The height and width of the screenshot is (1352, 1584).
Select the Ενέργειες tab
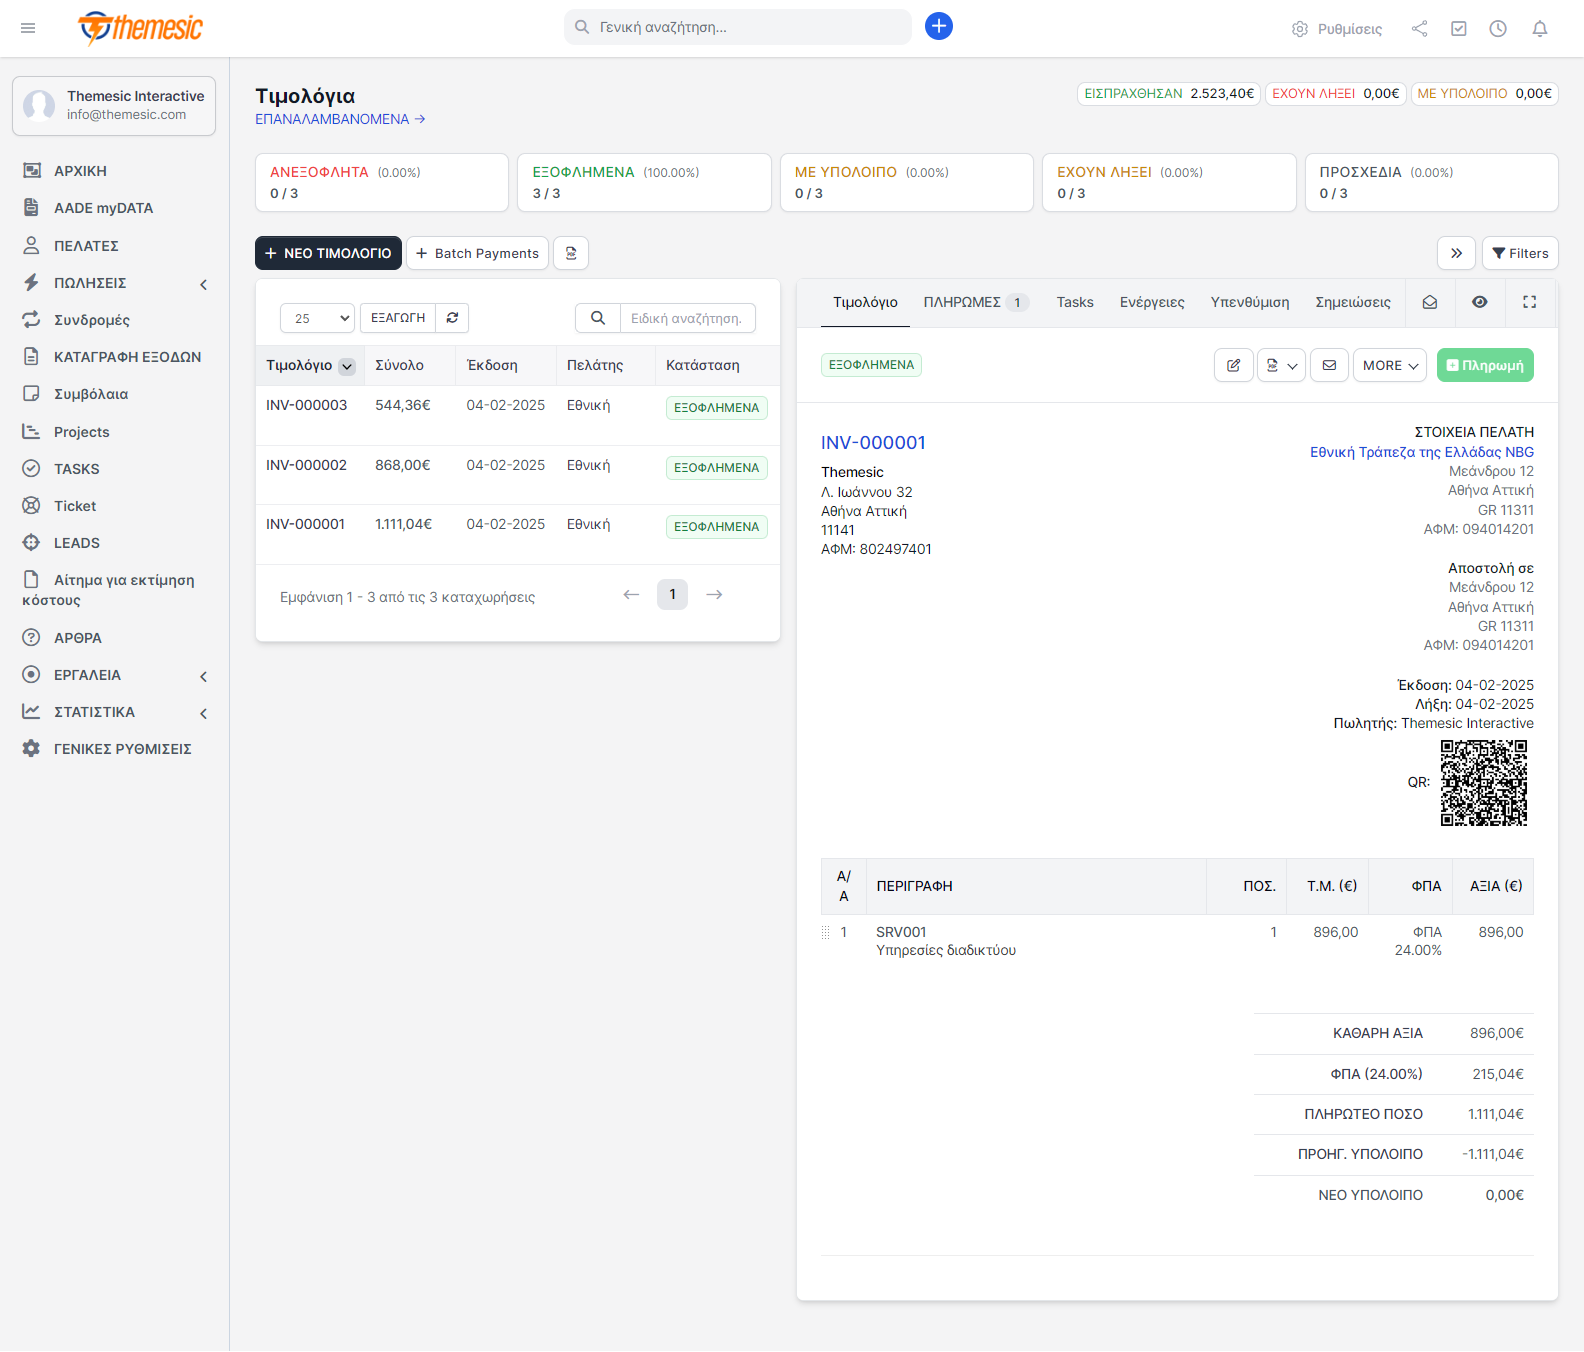pos(1152,302)
